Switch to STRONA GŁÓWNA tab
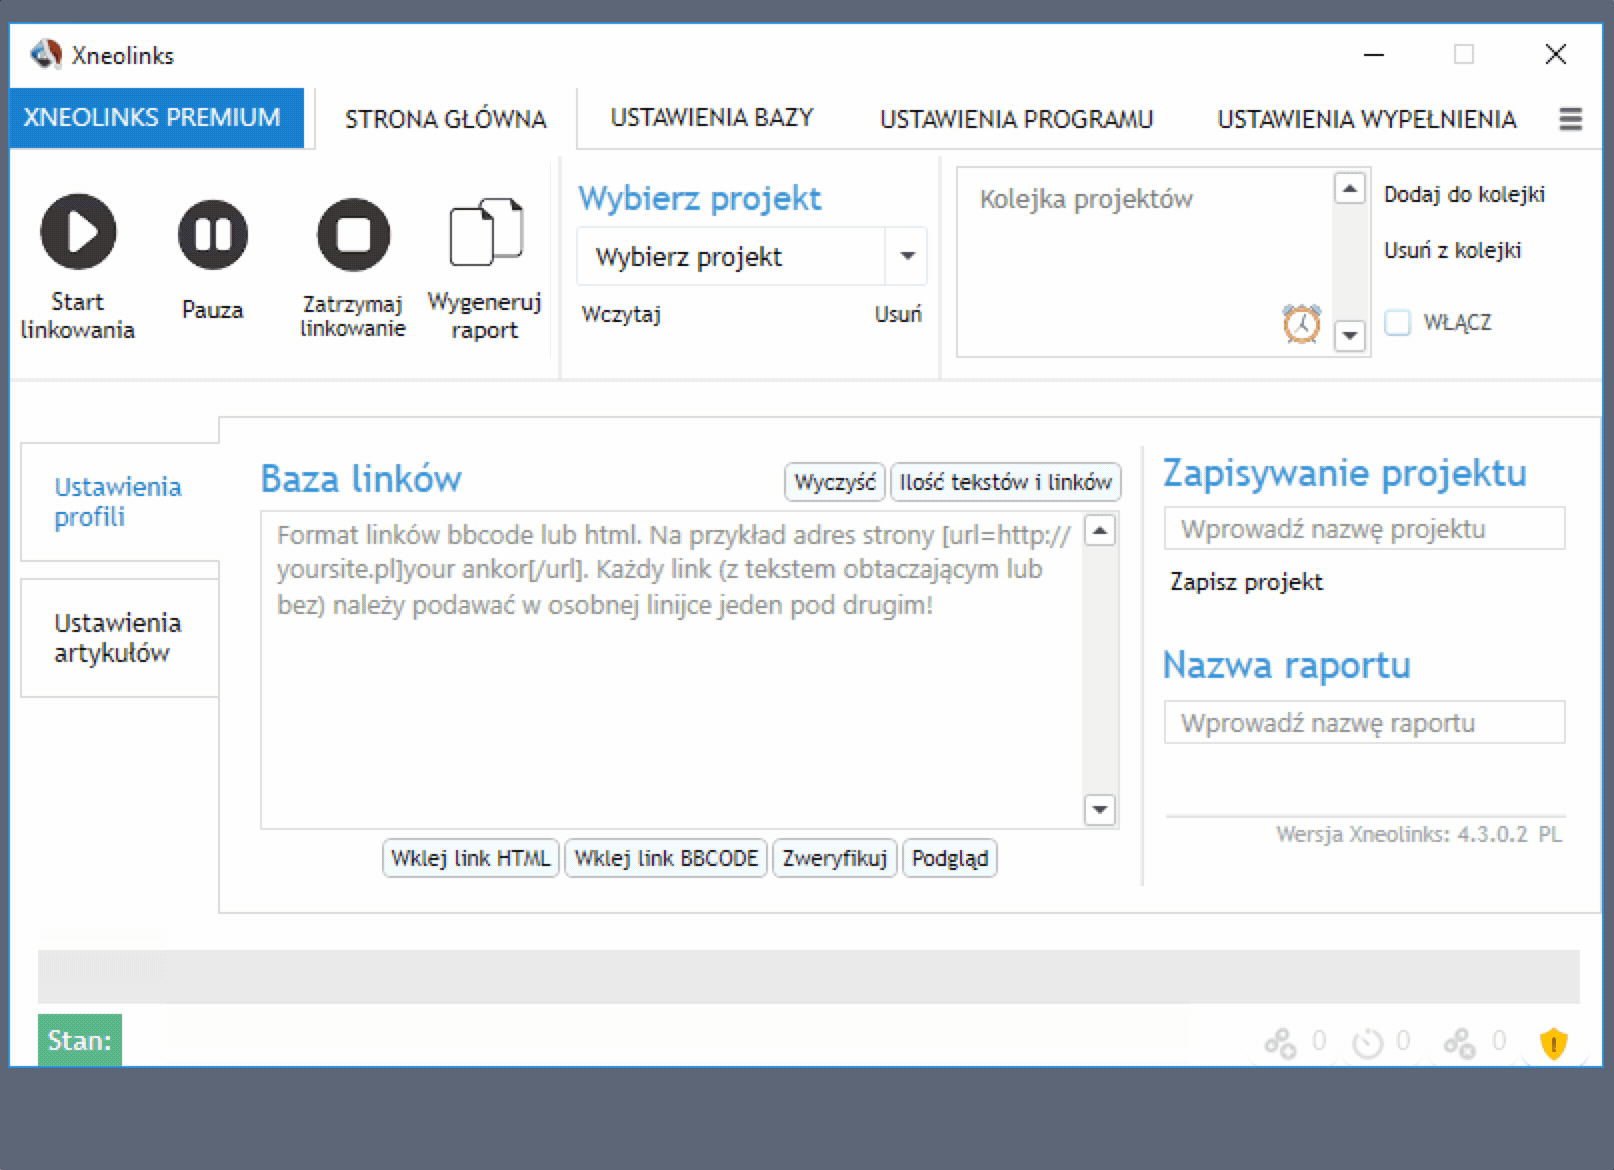Screen dimensions: 1614x1170 pos(446,119)
